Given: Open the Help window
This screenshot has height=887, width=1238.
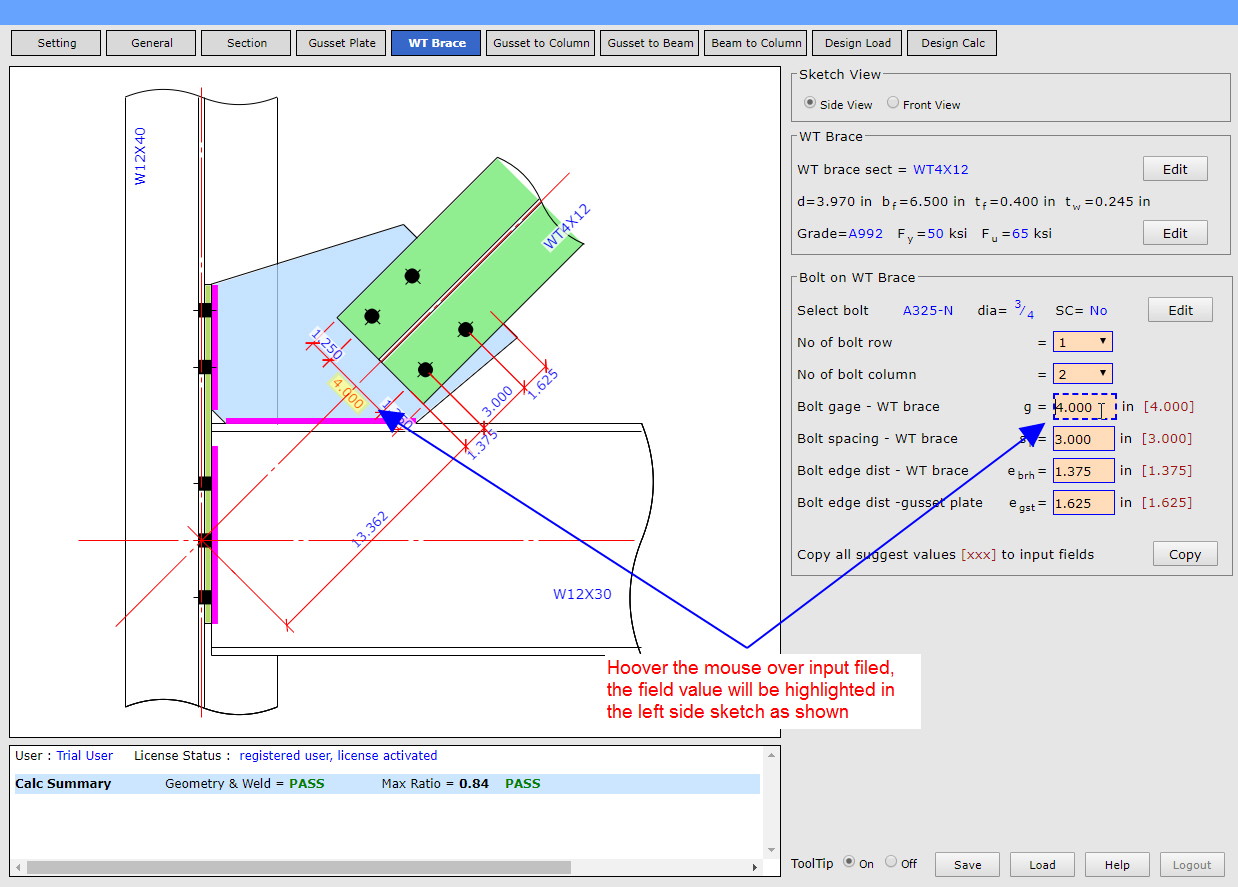Looking at the screenshot, I should click(1117, 864).
